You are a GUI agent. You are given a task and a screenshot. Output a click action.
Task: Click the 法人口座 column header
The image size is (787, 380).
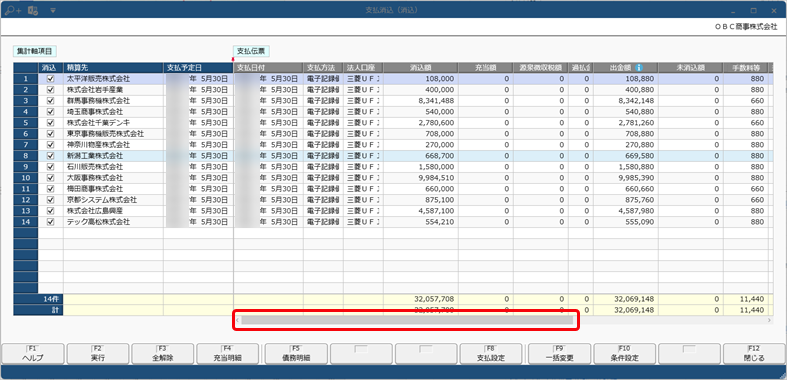(x=363, y=68)
